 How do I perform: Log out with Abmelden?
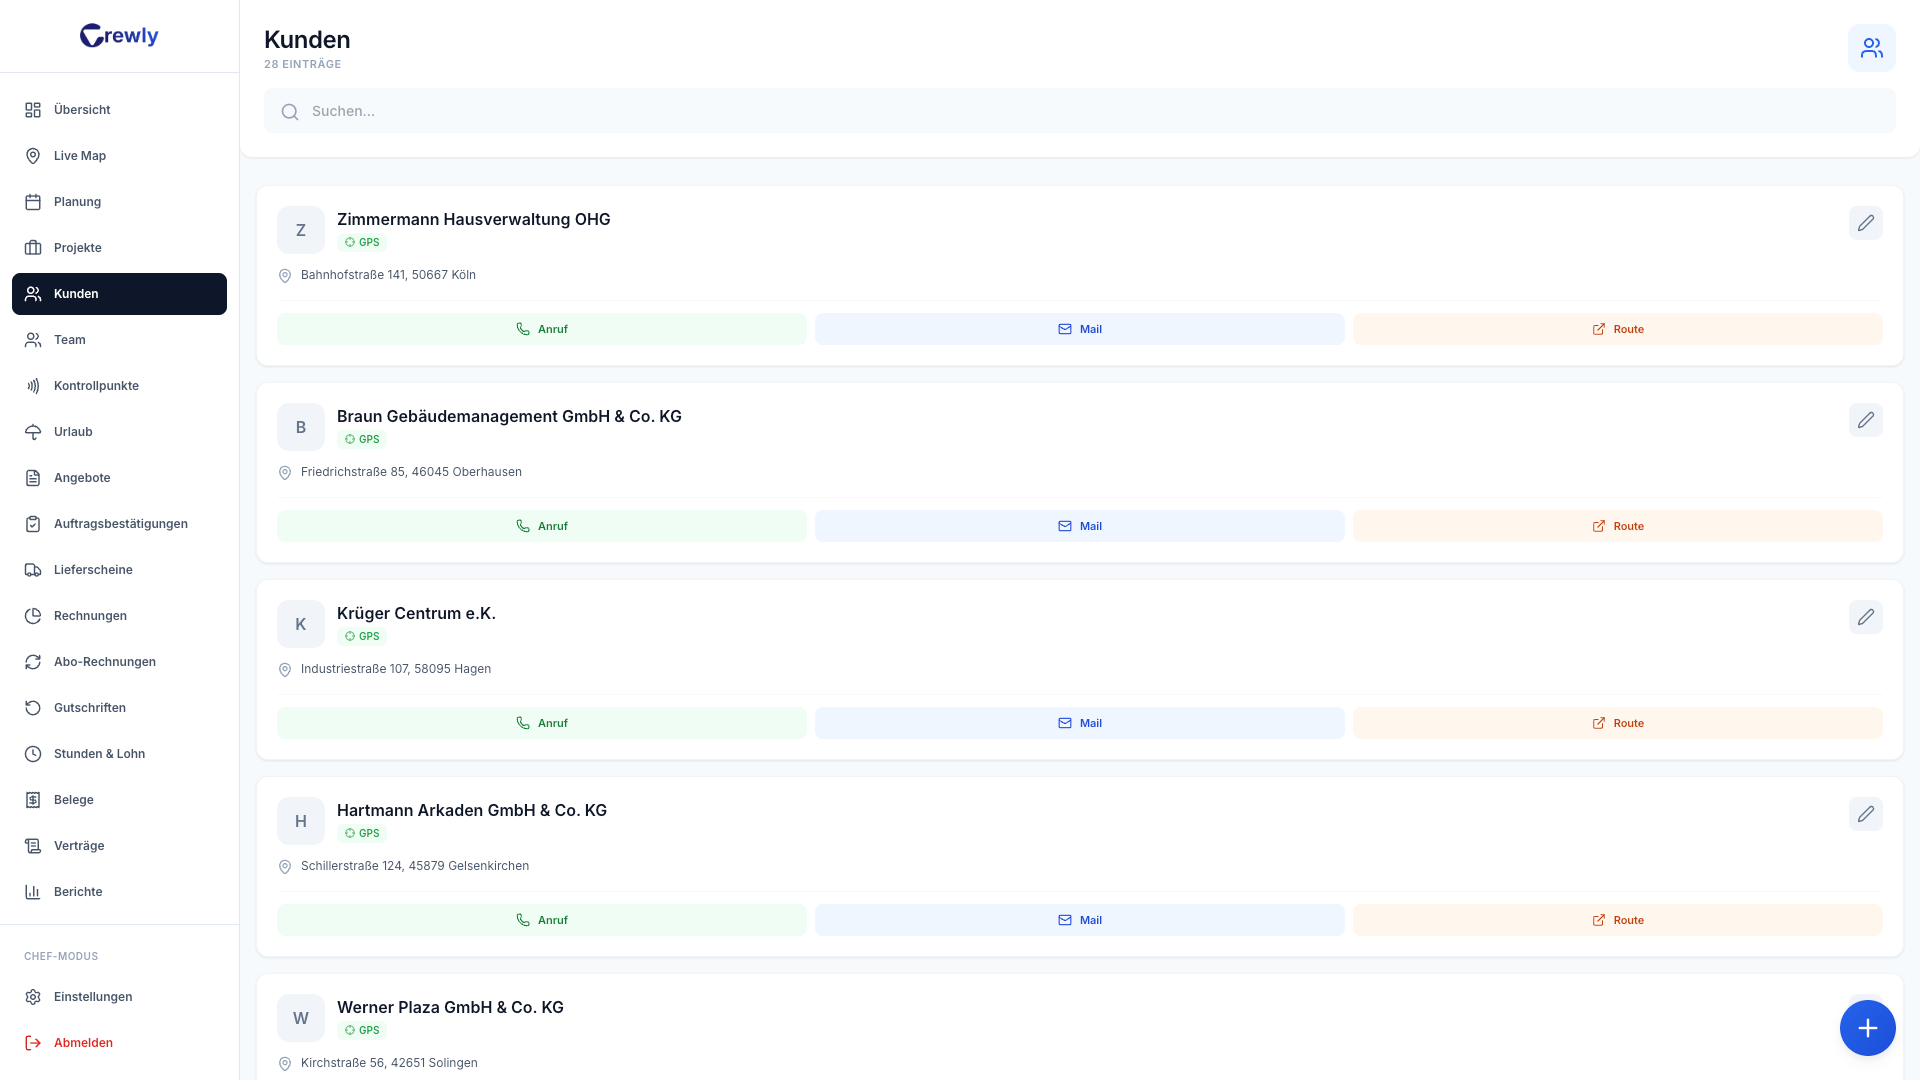click(83, 1043)
